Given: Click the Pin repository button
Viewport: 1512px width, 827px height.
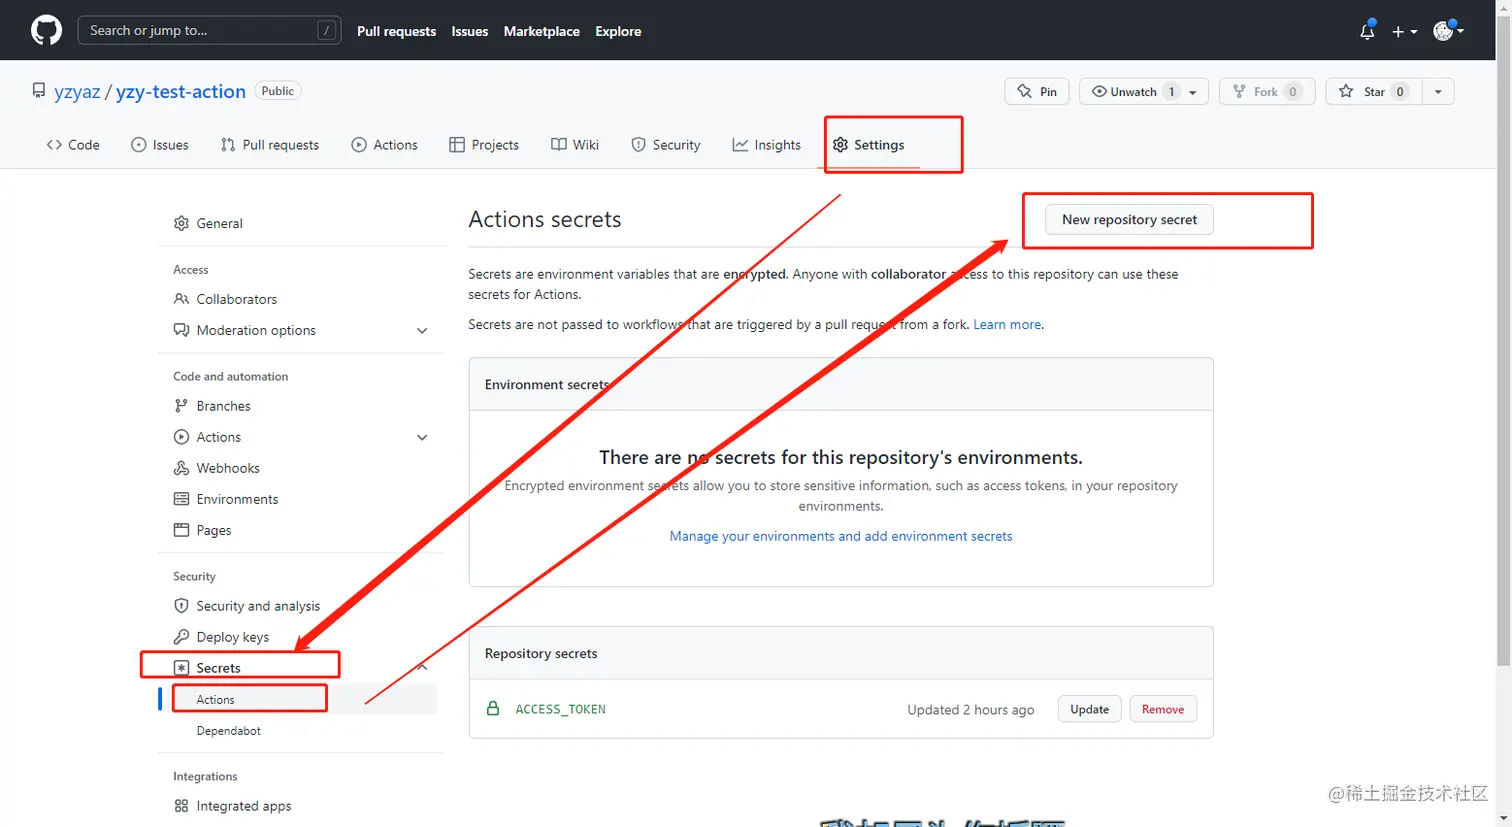Looking at the screenshot, I should [1037, 91].
